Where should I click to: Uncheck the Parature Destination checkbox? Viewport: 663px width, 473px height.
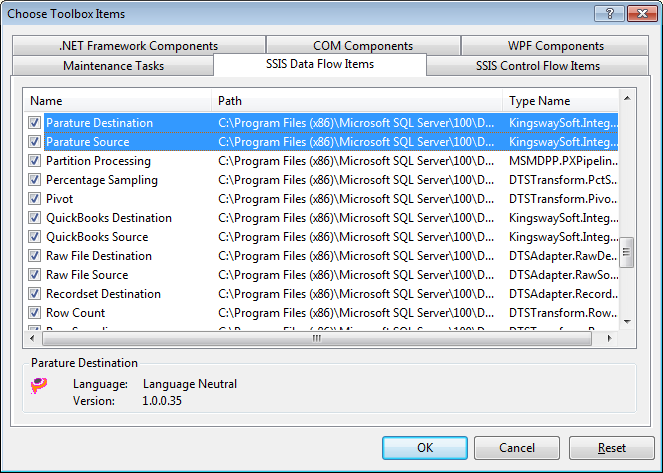coord(34,123)
